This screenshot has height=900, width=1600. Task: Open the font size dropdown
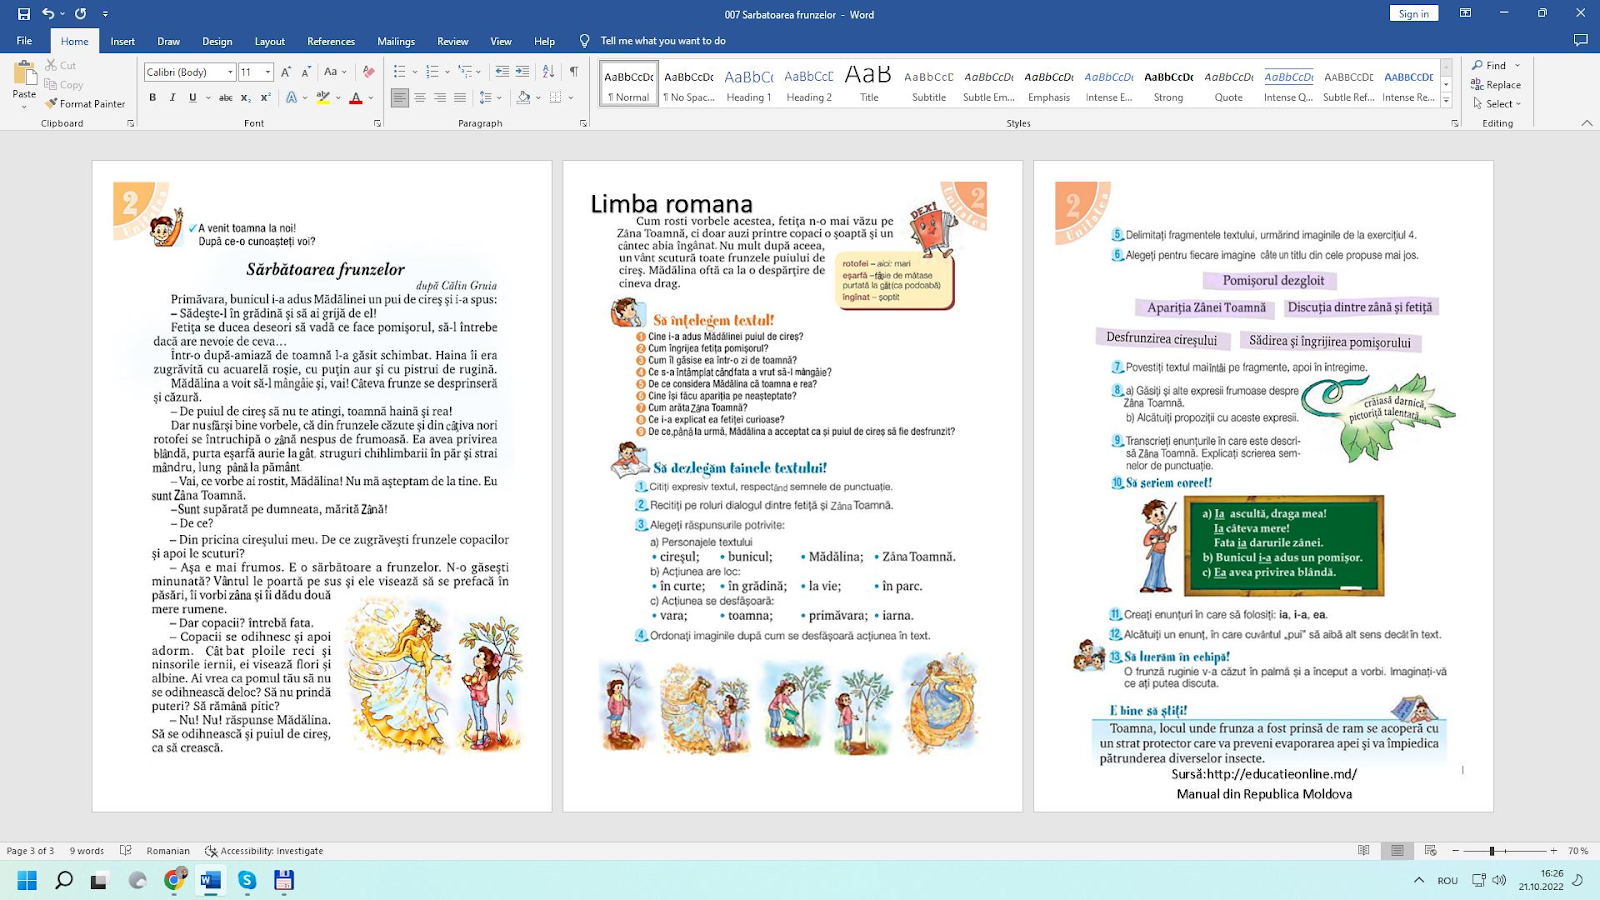pyautogui.click(x=268, y=72)
